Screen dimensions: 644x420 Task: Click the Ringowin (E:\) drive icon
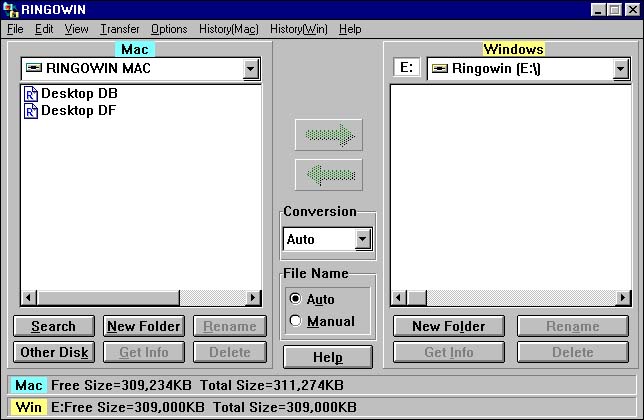coord(439,69)
